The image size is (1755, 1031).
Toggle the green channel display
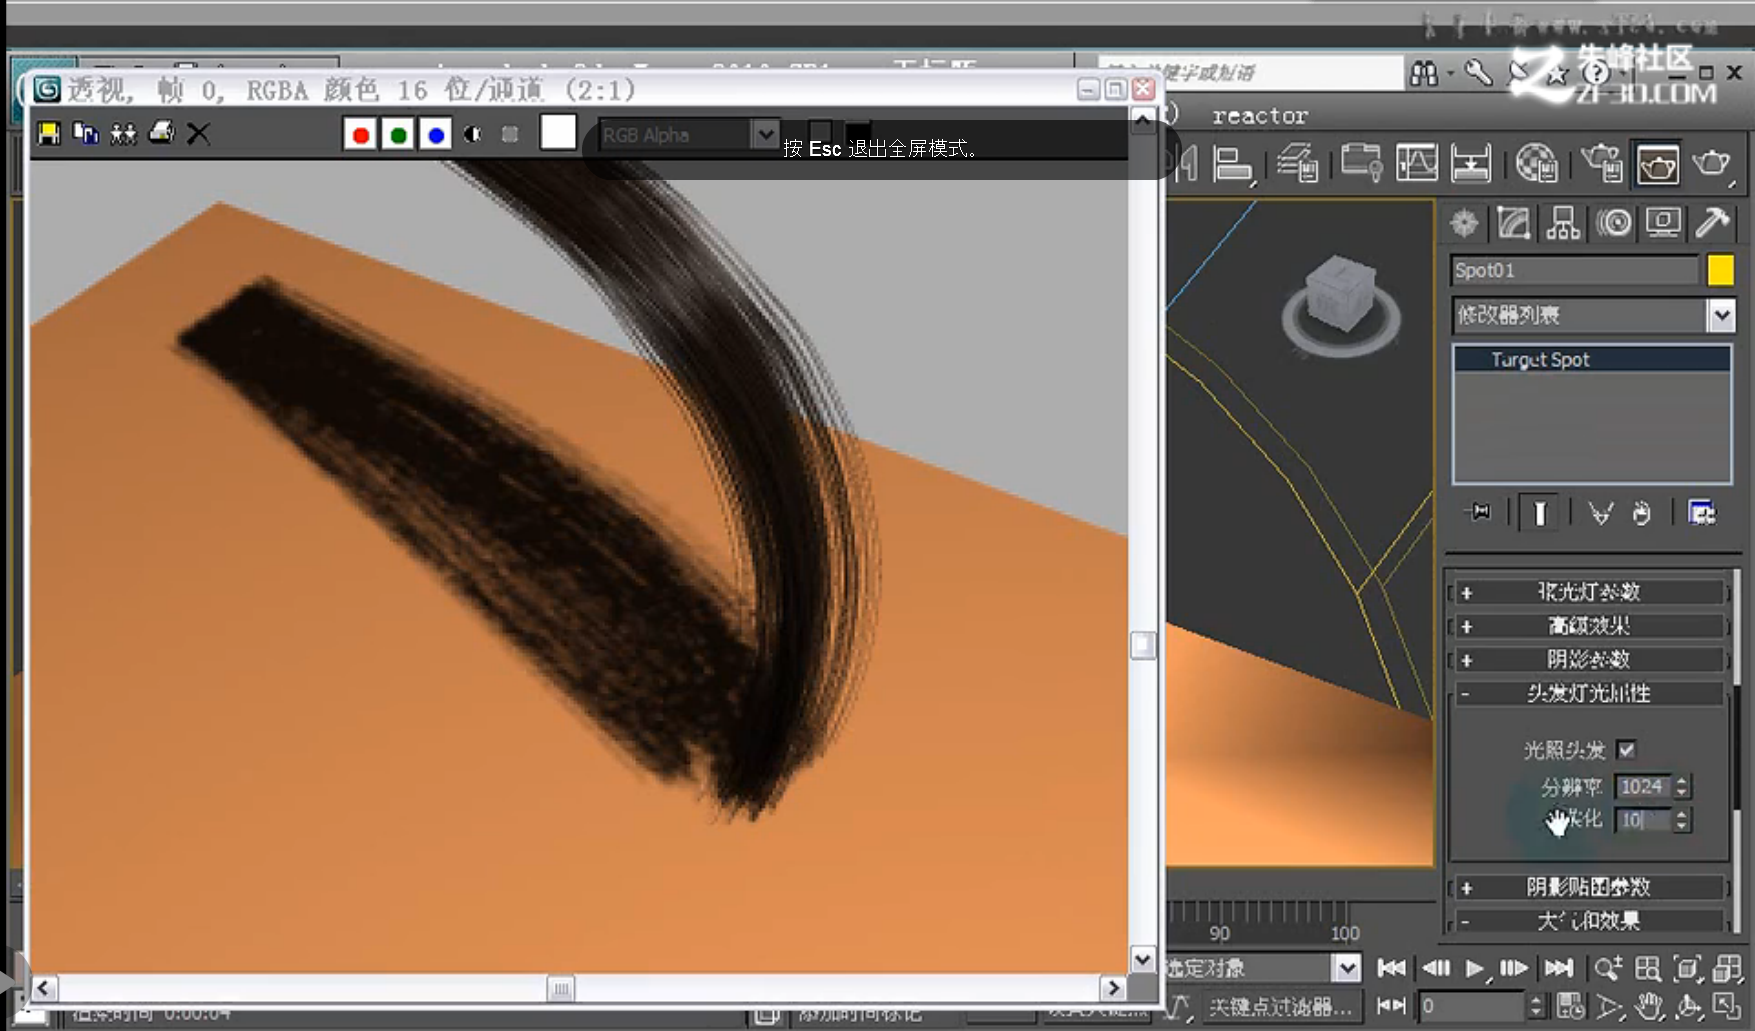click(x=398, y=134)
